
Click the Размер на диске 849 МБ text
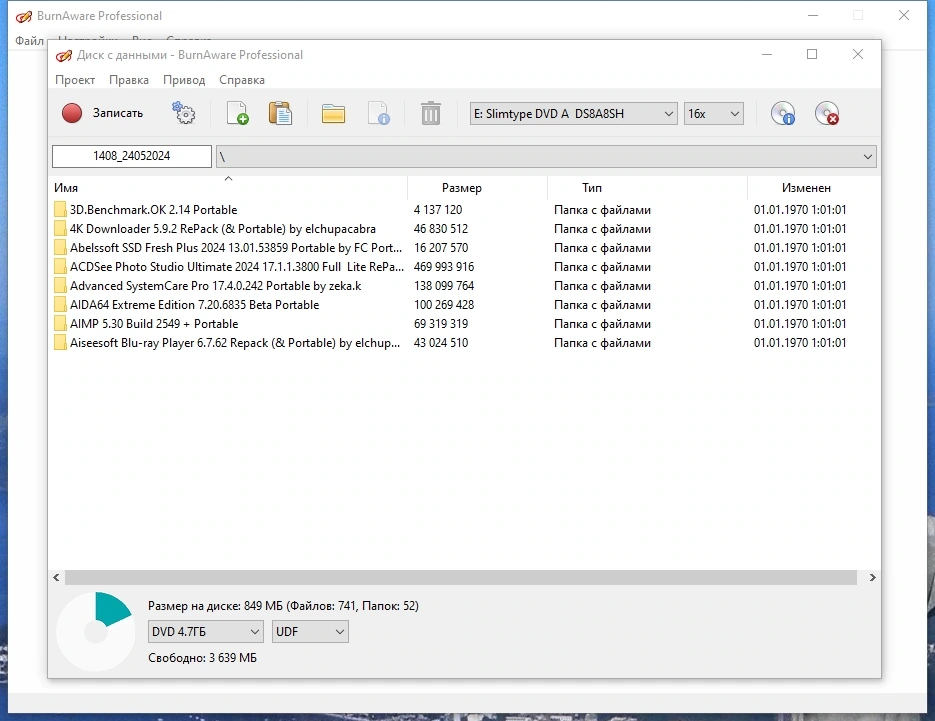283,606
